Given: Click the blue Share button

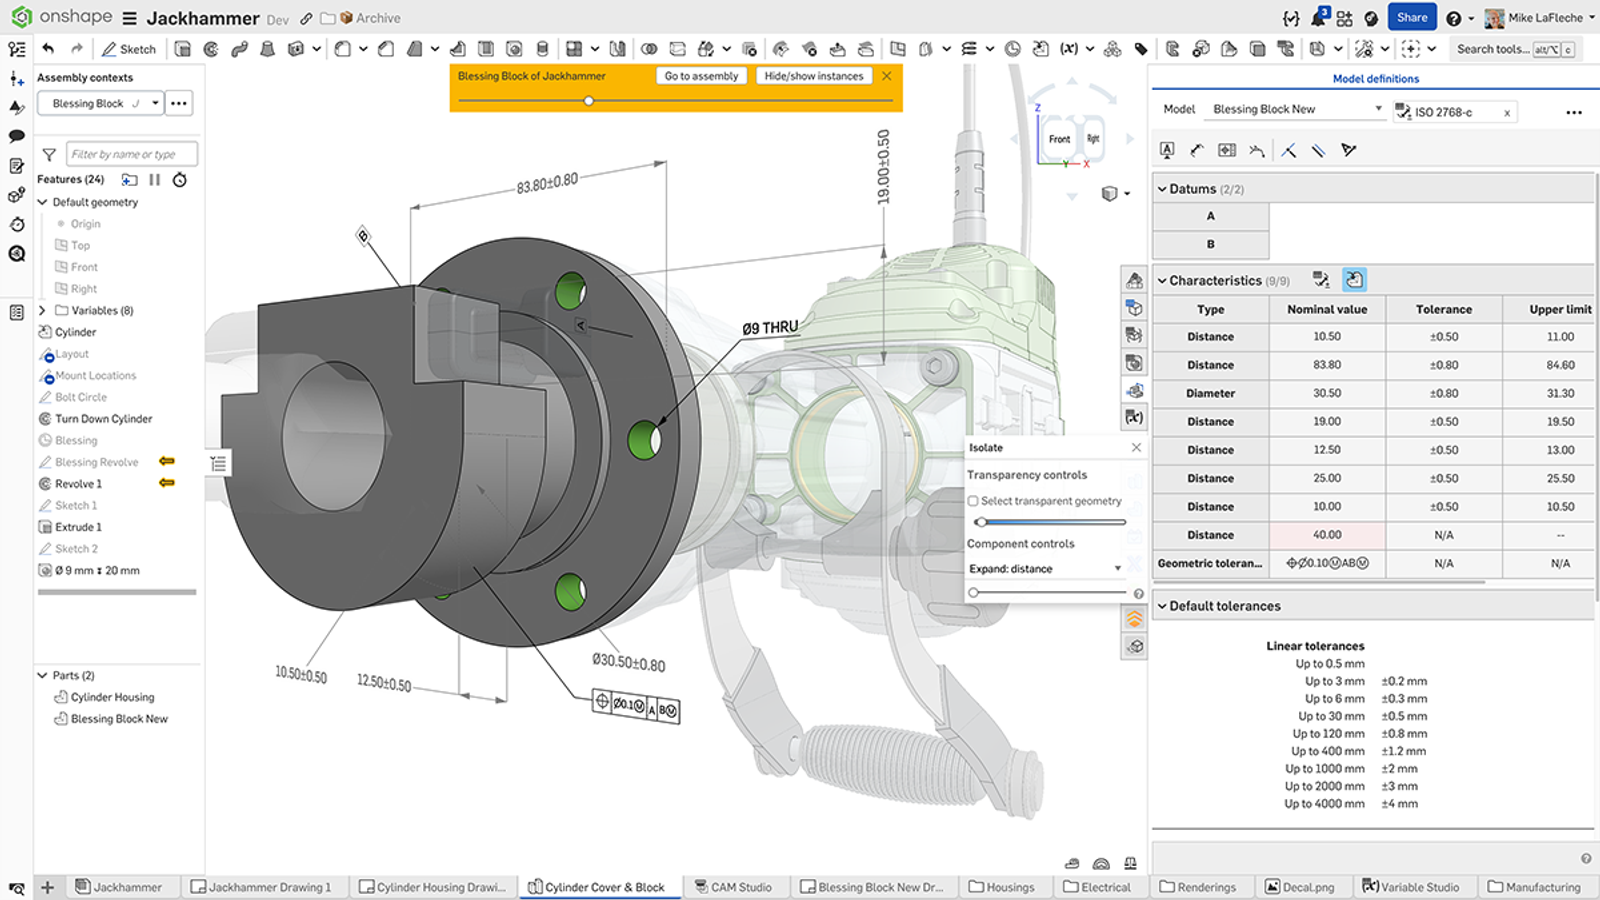Looking at the screenshot, I should pyautogui.click(x=1412, y=16).
